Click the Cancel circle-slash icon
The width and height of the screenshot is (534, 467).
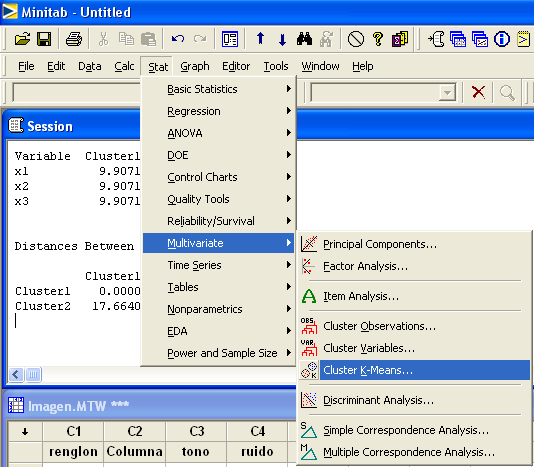tap(356, 39)
